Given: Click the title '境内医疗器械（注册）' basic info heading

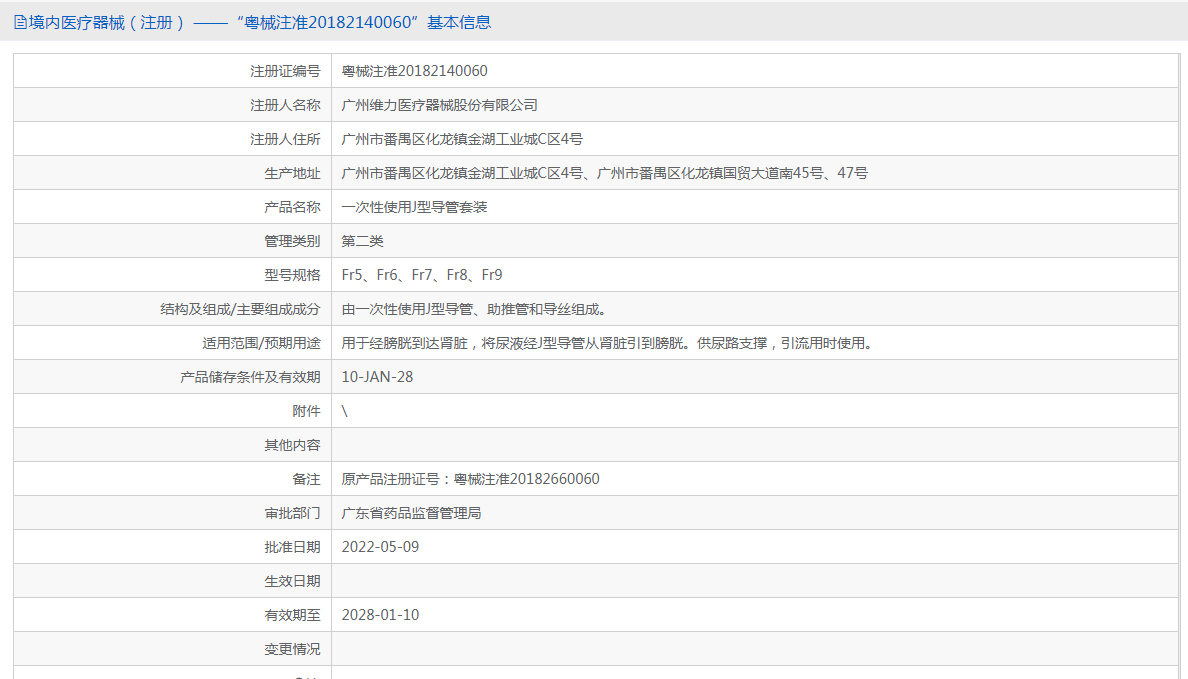Looking at the screenshot, I should click(260, 23).
